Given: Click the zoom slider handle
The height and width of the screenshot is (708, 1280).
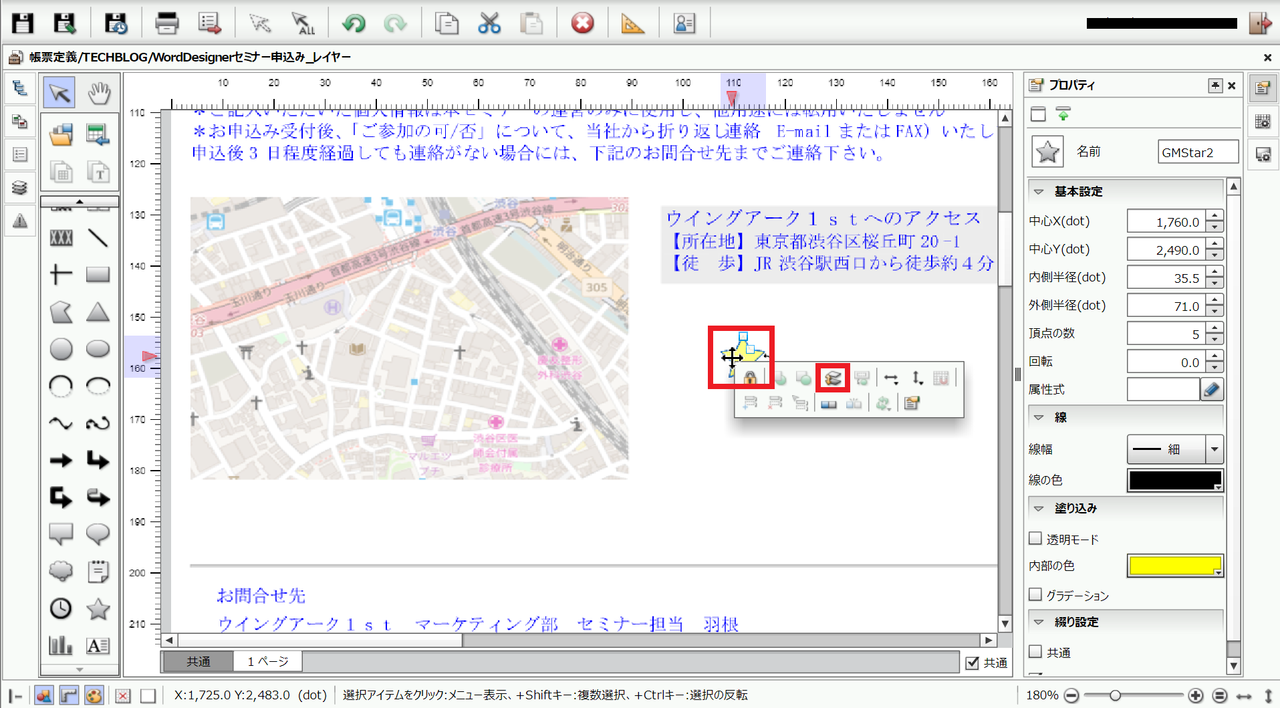Looking at the screenshot, I should coord(1115,695).
